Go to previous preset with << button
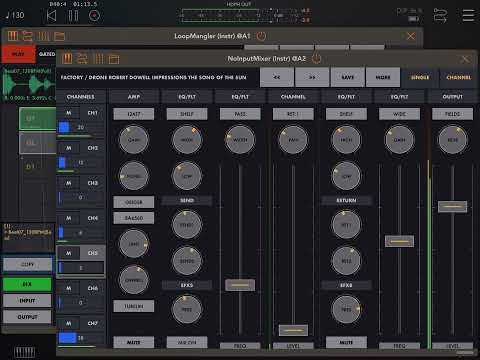Viewport: 480px width, 360px height. (x=277, y=77)
